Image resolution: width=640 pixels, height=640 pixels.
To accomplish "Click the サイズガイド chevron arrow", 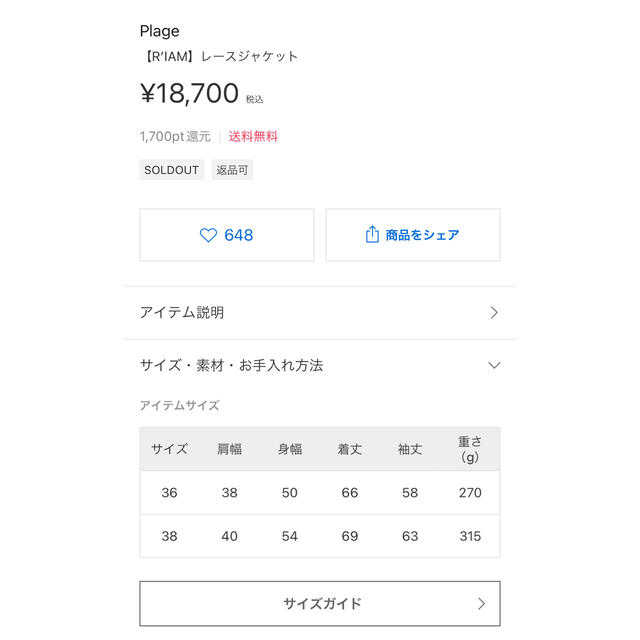I will 482,604.
